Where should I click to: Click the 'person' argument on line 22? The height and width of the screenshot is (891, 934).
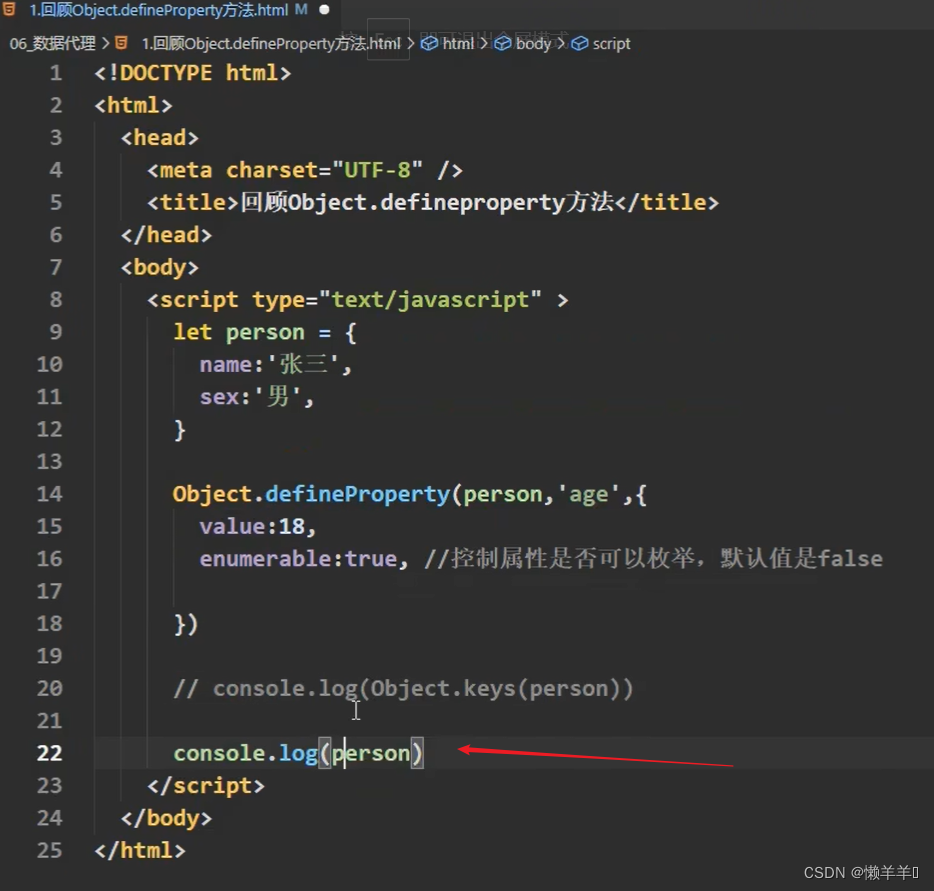(371, 753)
